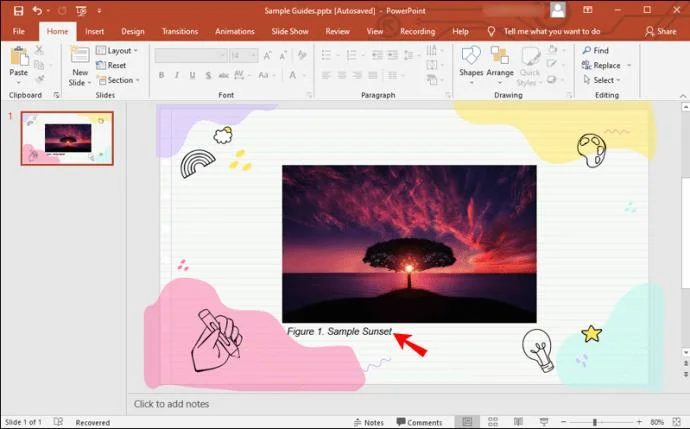Image resolution: width=690 pixels, height=429 pixels.
Task: Open Comments from status bar
Action: coord(419,422)
